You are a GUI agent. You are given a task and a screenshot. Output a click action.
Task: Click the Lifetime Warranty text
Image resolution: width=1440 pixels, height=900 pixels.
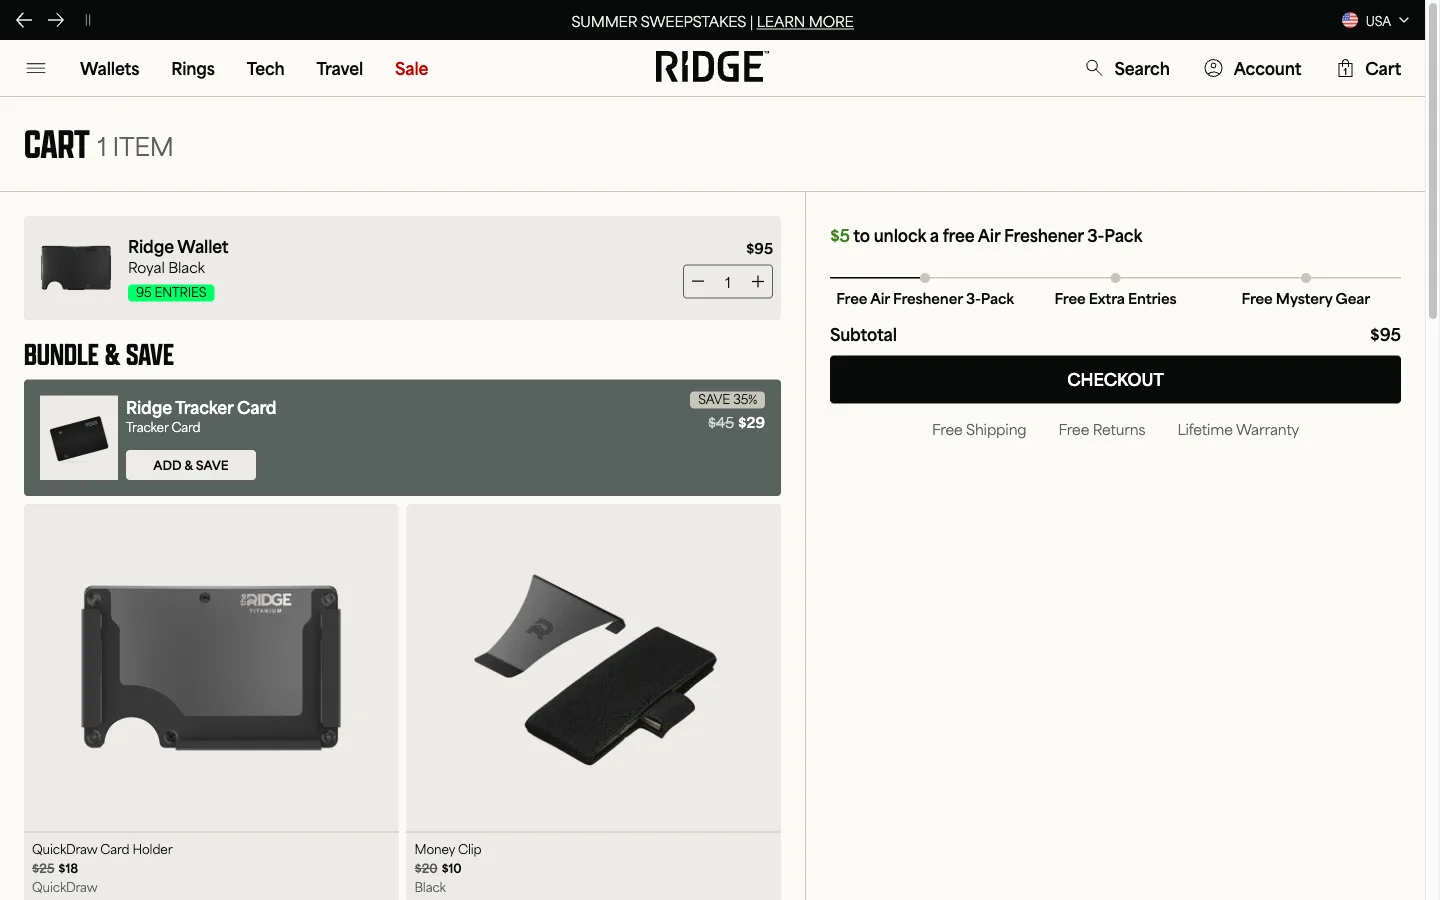[x=1238, y=430]
